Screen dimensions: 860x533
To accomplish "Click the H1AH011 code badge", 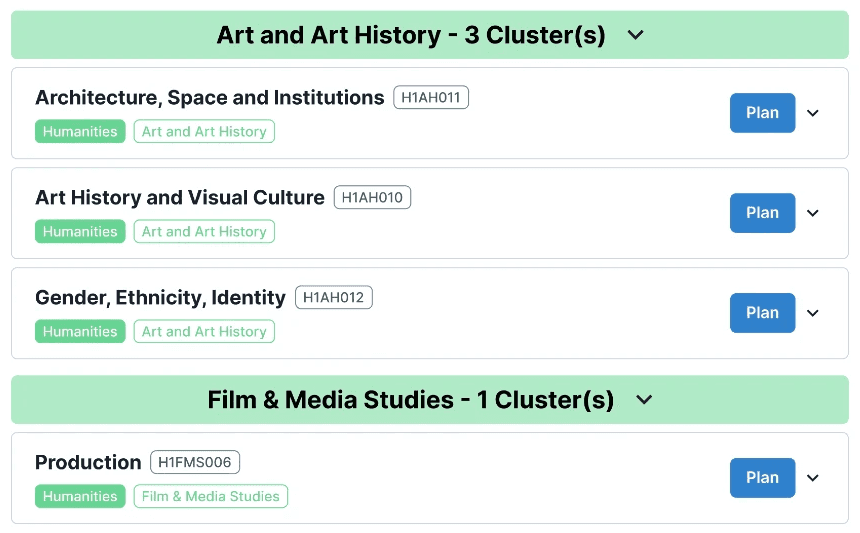I will click(431, 97).
